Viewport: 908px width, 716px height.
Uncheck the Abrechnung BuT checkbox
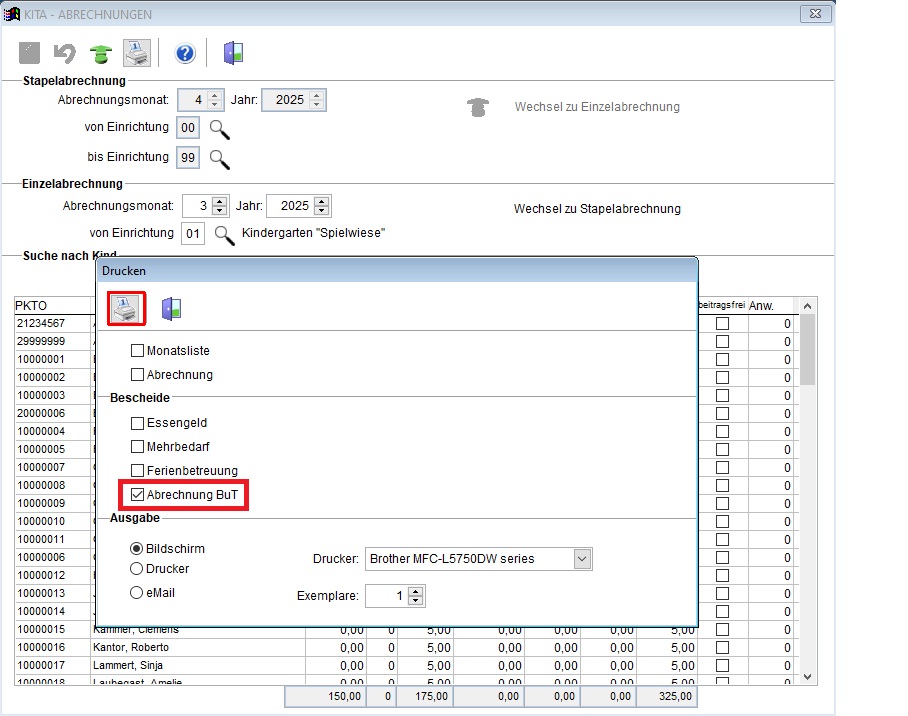(138, 495)
